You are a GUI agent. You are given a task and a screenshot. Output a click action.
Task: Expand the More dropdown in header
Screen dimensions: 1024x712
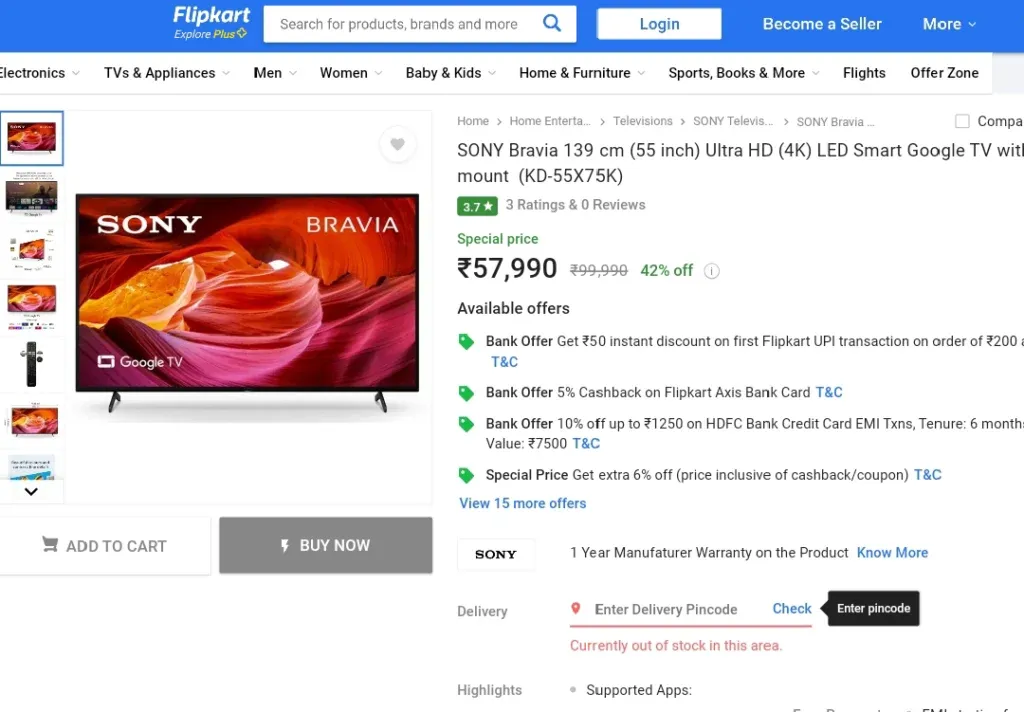tap(948, 24)
